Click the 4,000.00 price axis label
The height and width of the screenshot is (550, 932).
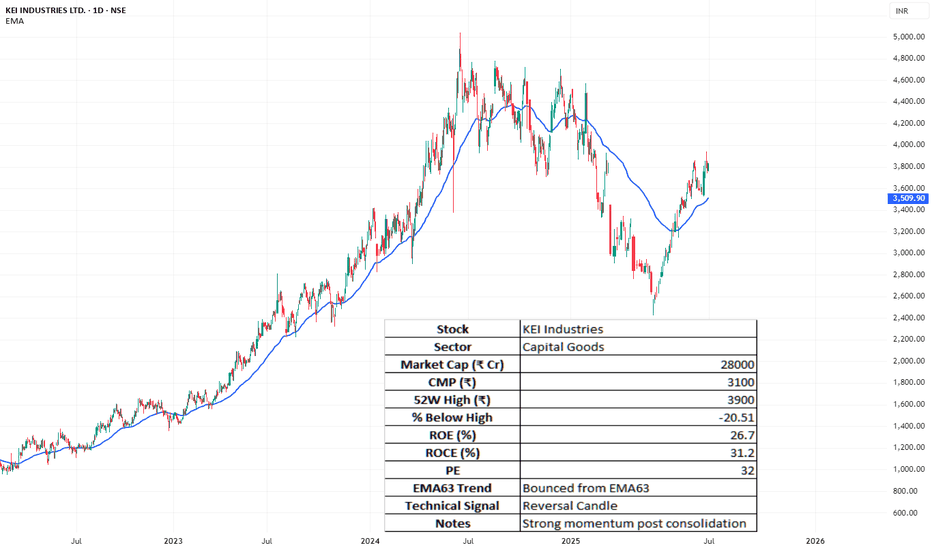point(908,144)
